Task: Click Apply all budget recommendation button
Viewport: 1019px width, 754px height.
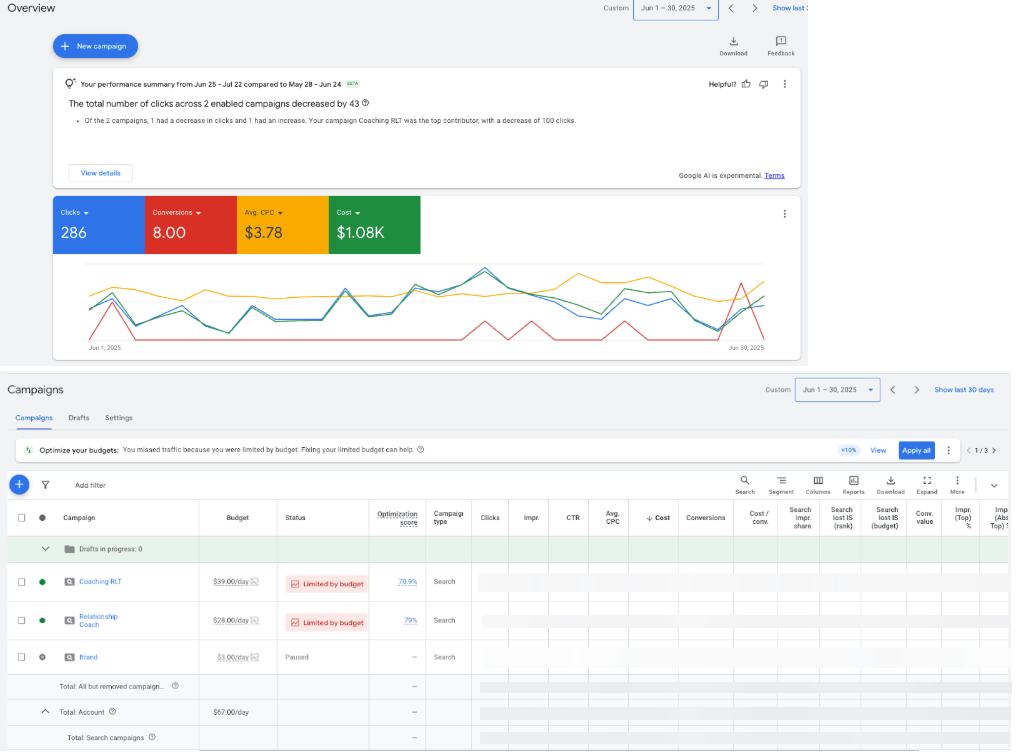Action: tap(916, 450)
